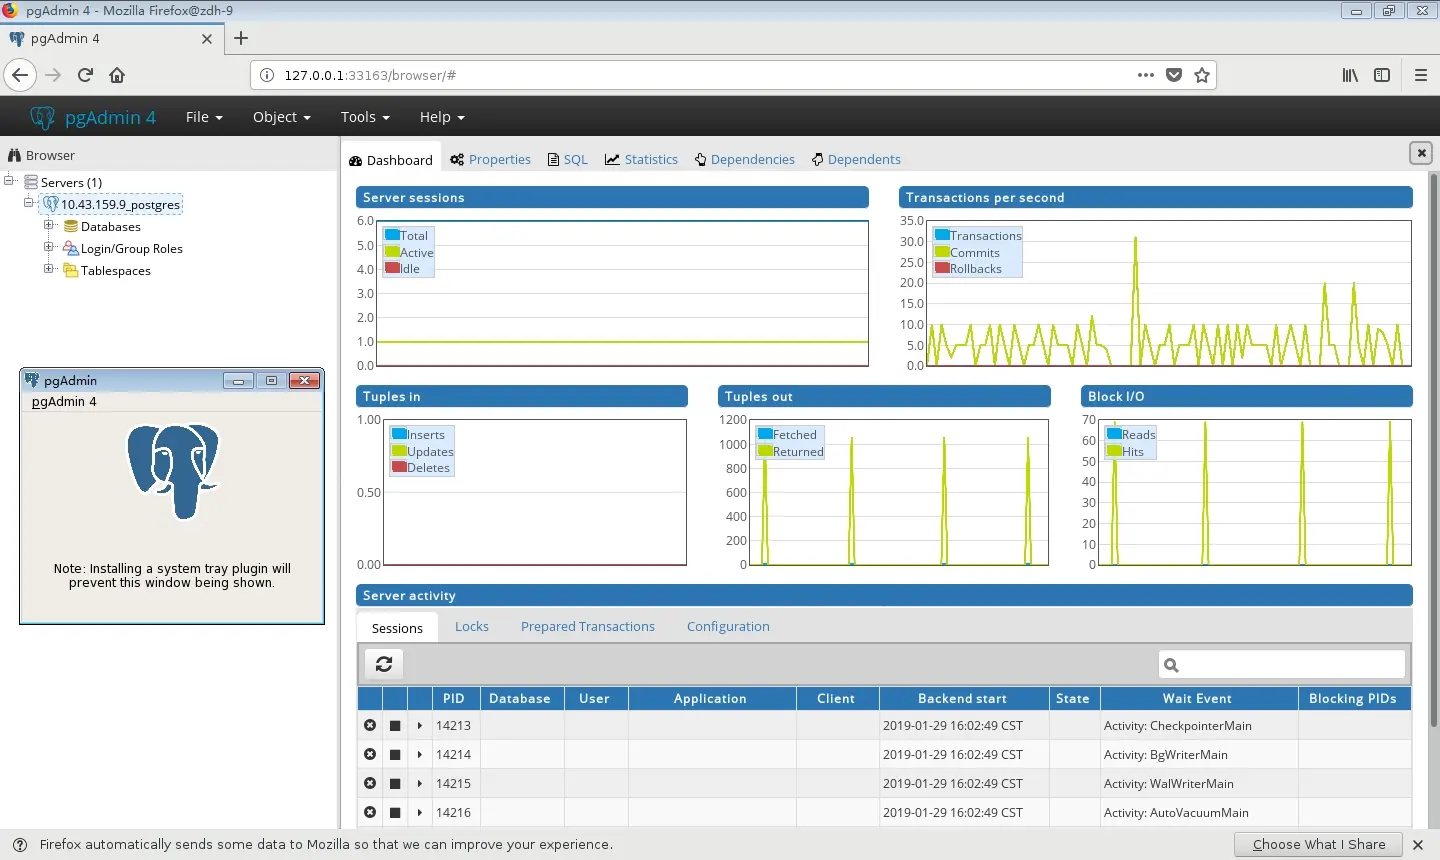Open Firefox home page icon
The height and width of the screenshot is (860, 1440).
pos(117,75)
